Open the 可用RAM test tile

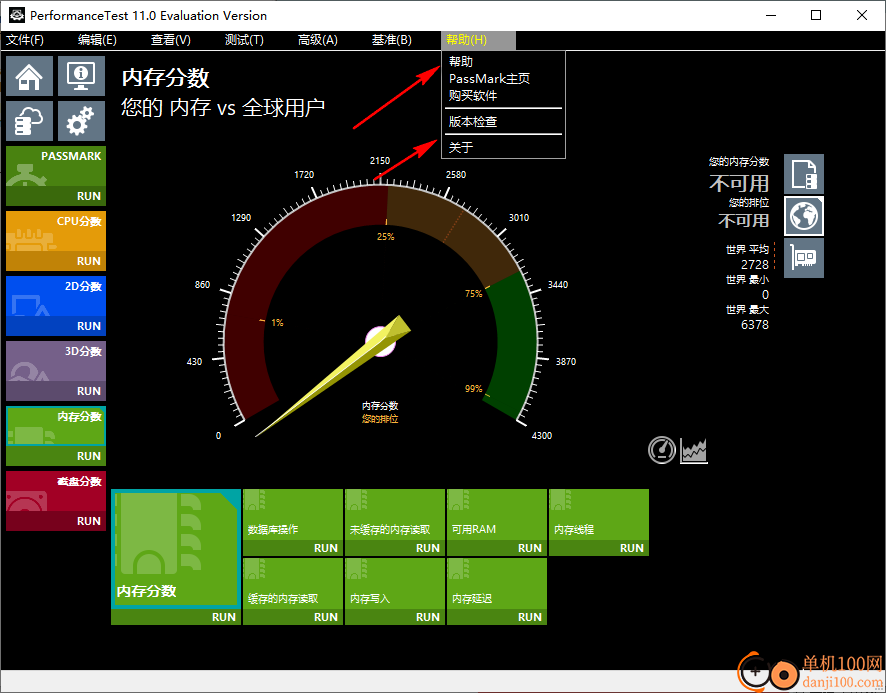point(497,515)
